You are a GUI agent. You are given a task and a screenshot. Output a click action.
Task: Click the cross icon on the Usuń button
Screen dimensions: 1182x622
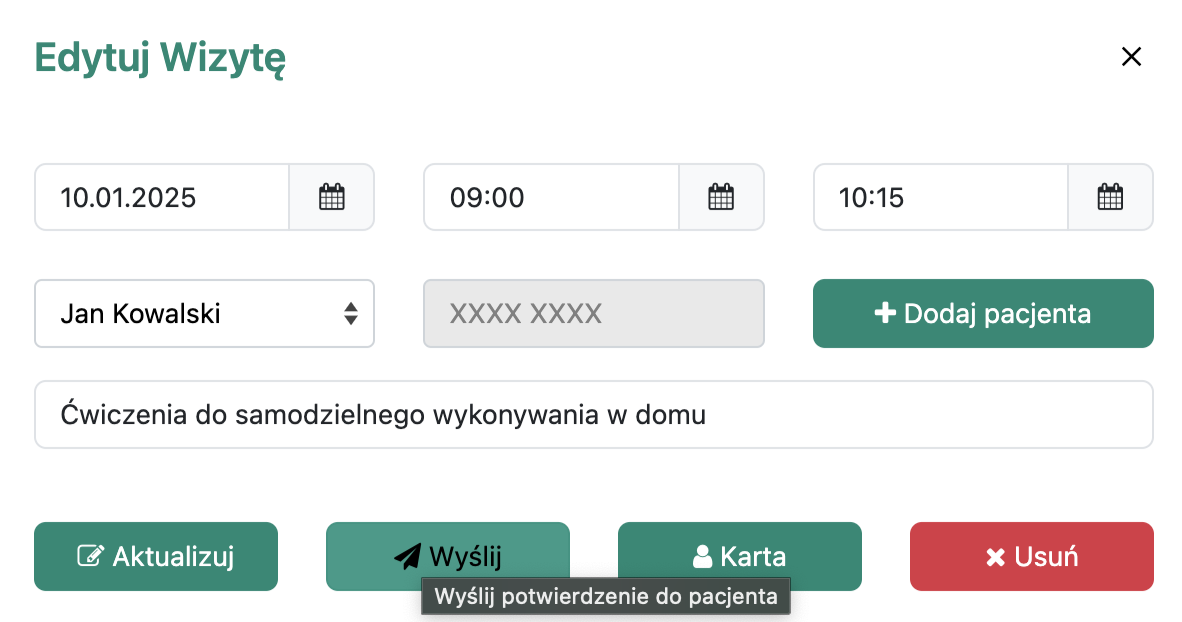click(995, 557)
